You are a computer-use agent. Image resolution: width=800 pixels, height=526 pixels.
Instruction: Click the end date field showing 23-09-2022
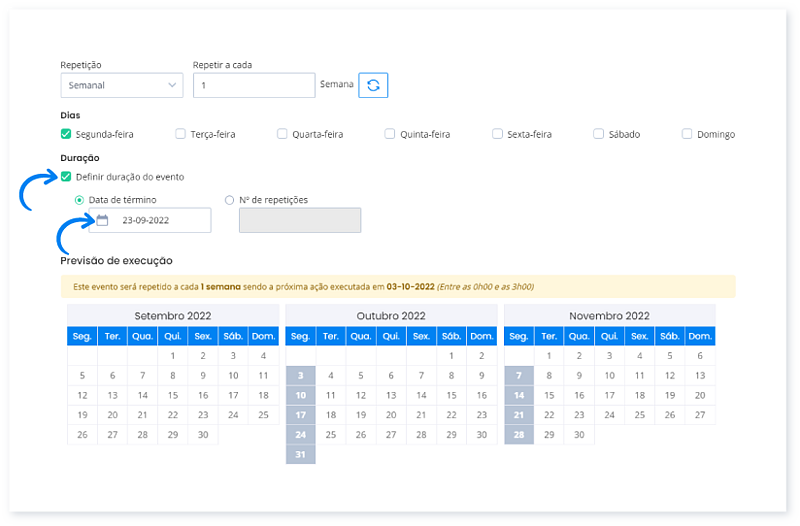[160, 220]
